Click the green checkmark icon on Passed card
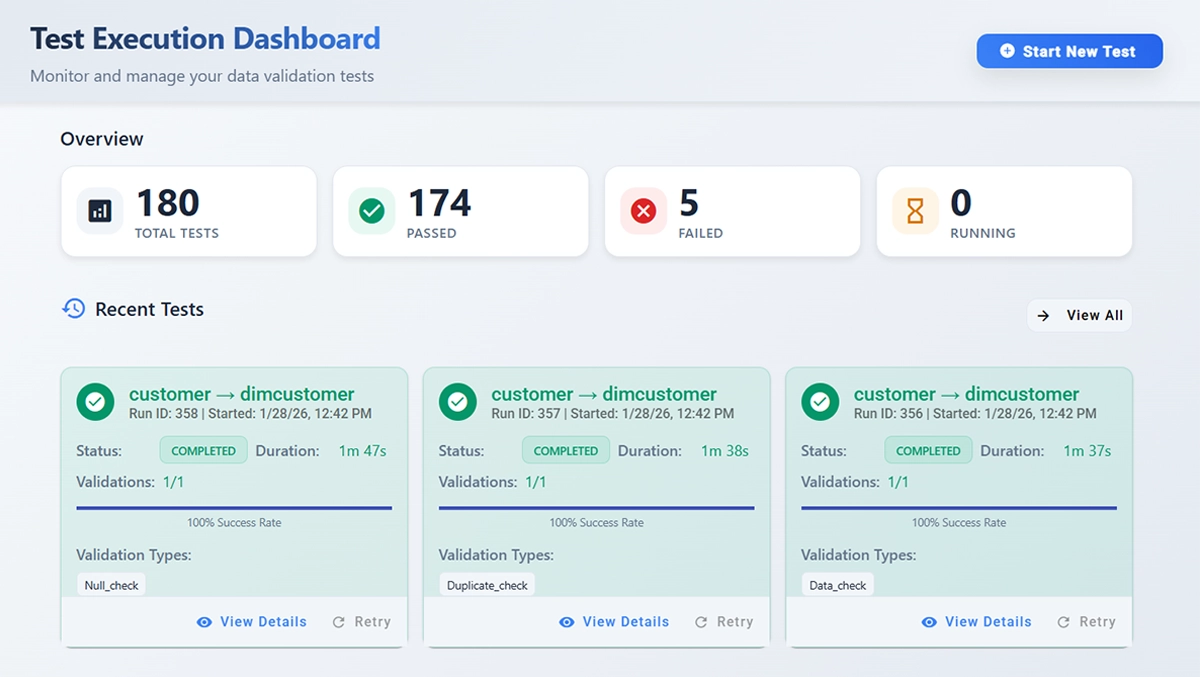Viewport: 1200px width, 677px height. 371,211
